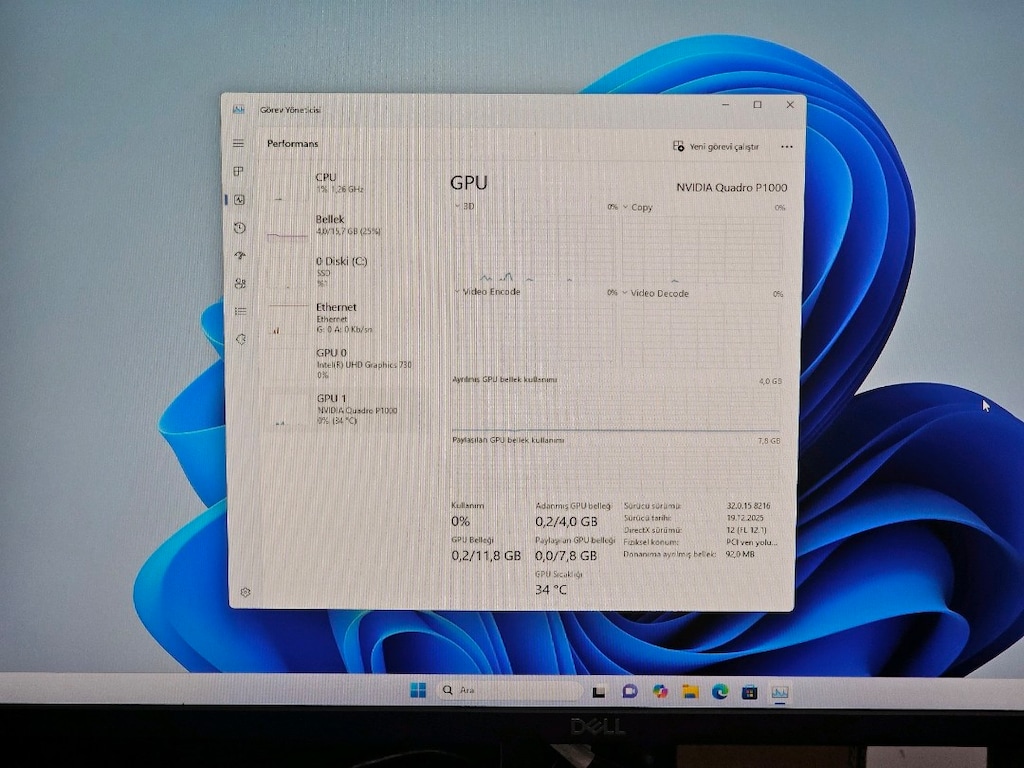Click the DirectX value '12 (FL 12.1)'
The image size is (1024, 768).
746,530
